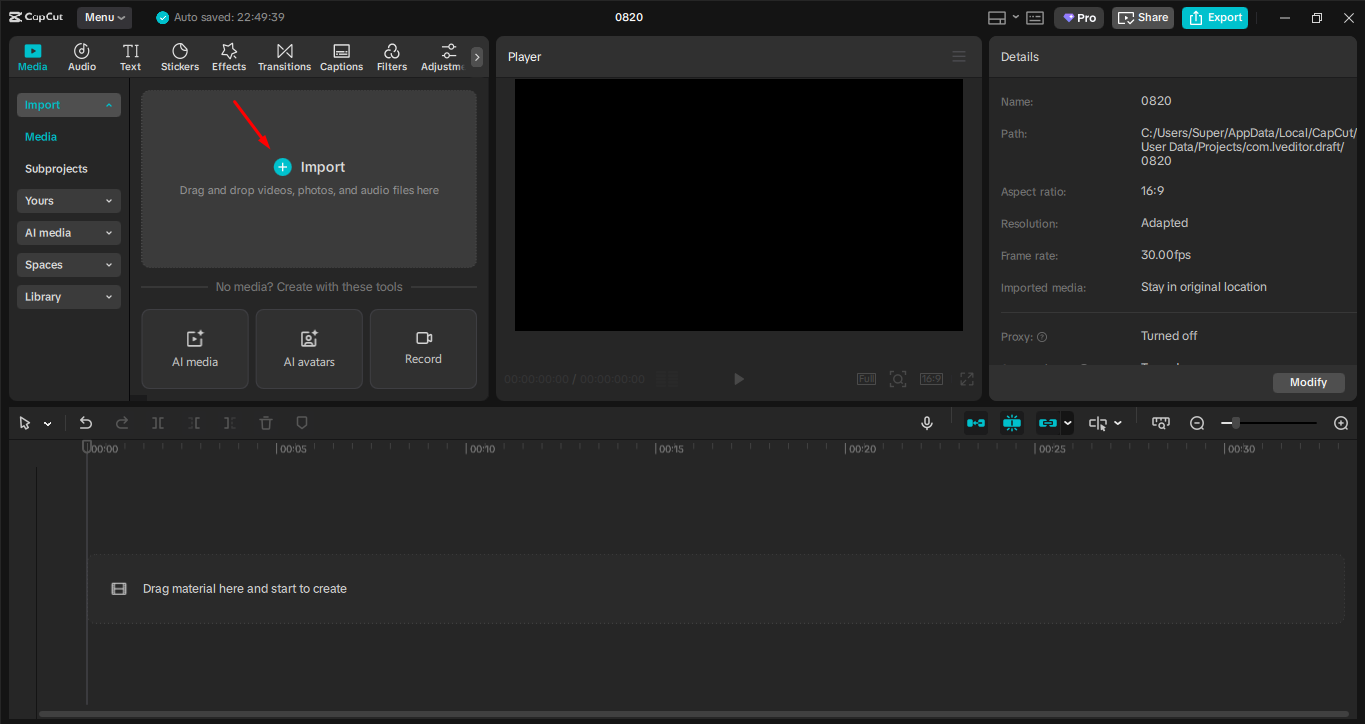Viewport: 1365px width, 724px height.
Task: Start a voiceover with the microphone icon
Action: point(926,422)
